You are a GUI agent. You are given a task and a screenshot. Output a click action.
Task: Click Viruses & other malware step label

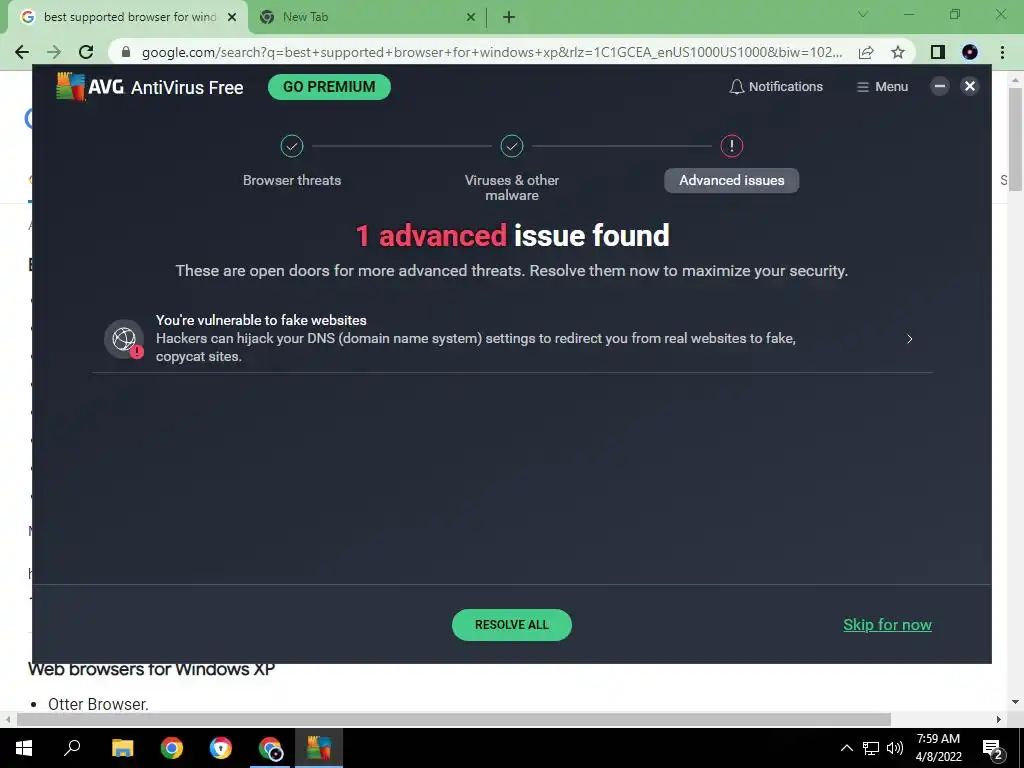pos(512,187)
